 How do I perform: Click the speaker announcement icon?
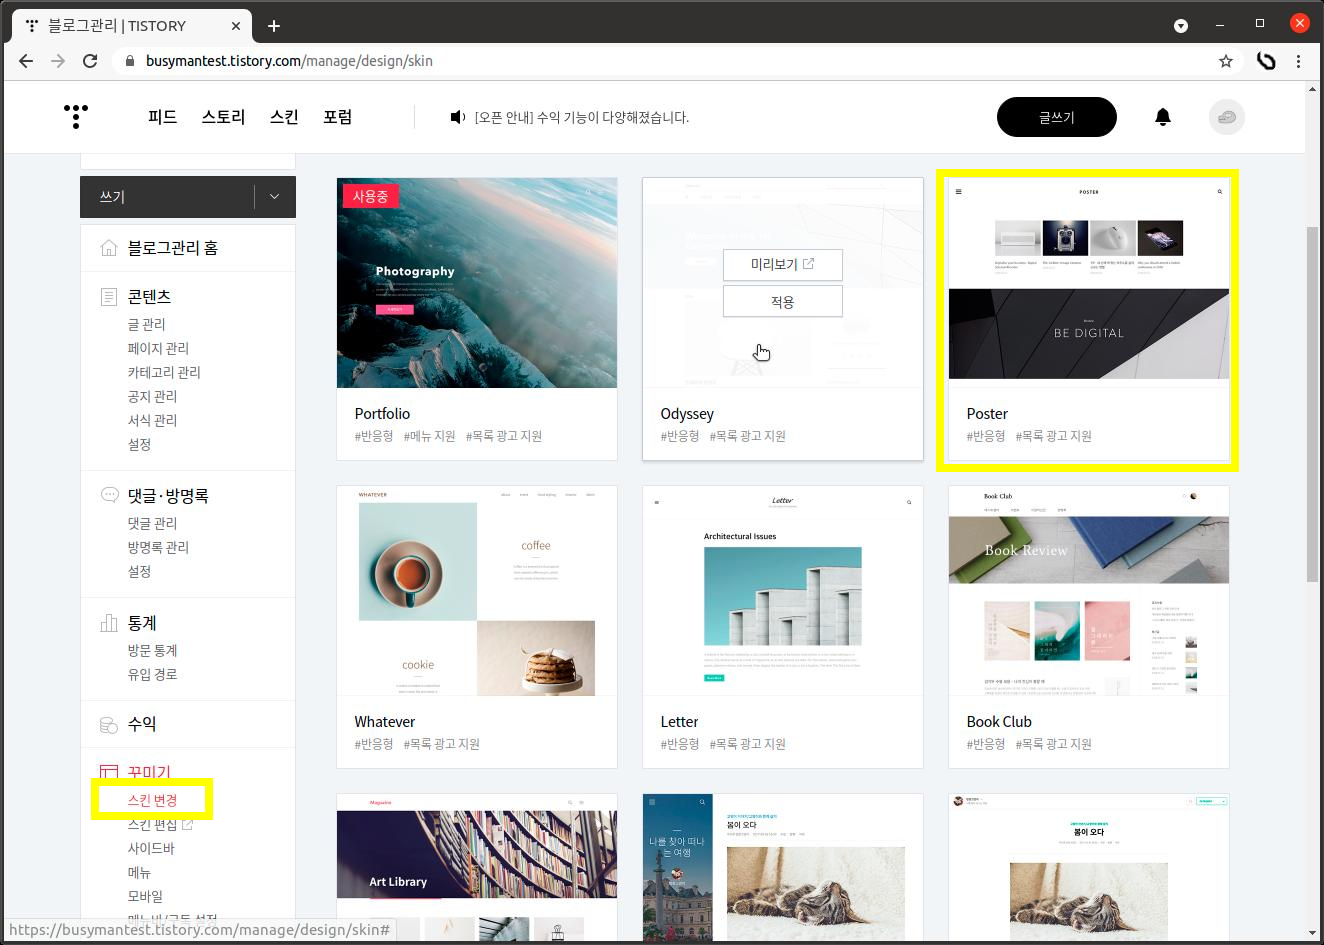click(x=458, y=117)
